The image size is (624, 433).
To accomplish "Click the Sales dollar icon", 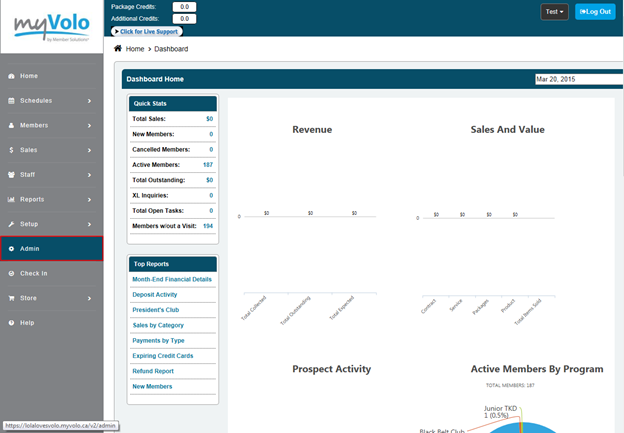I will point(11,150).
